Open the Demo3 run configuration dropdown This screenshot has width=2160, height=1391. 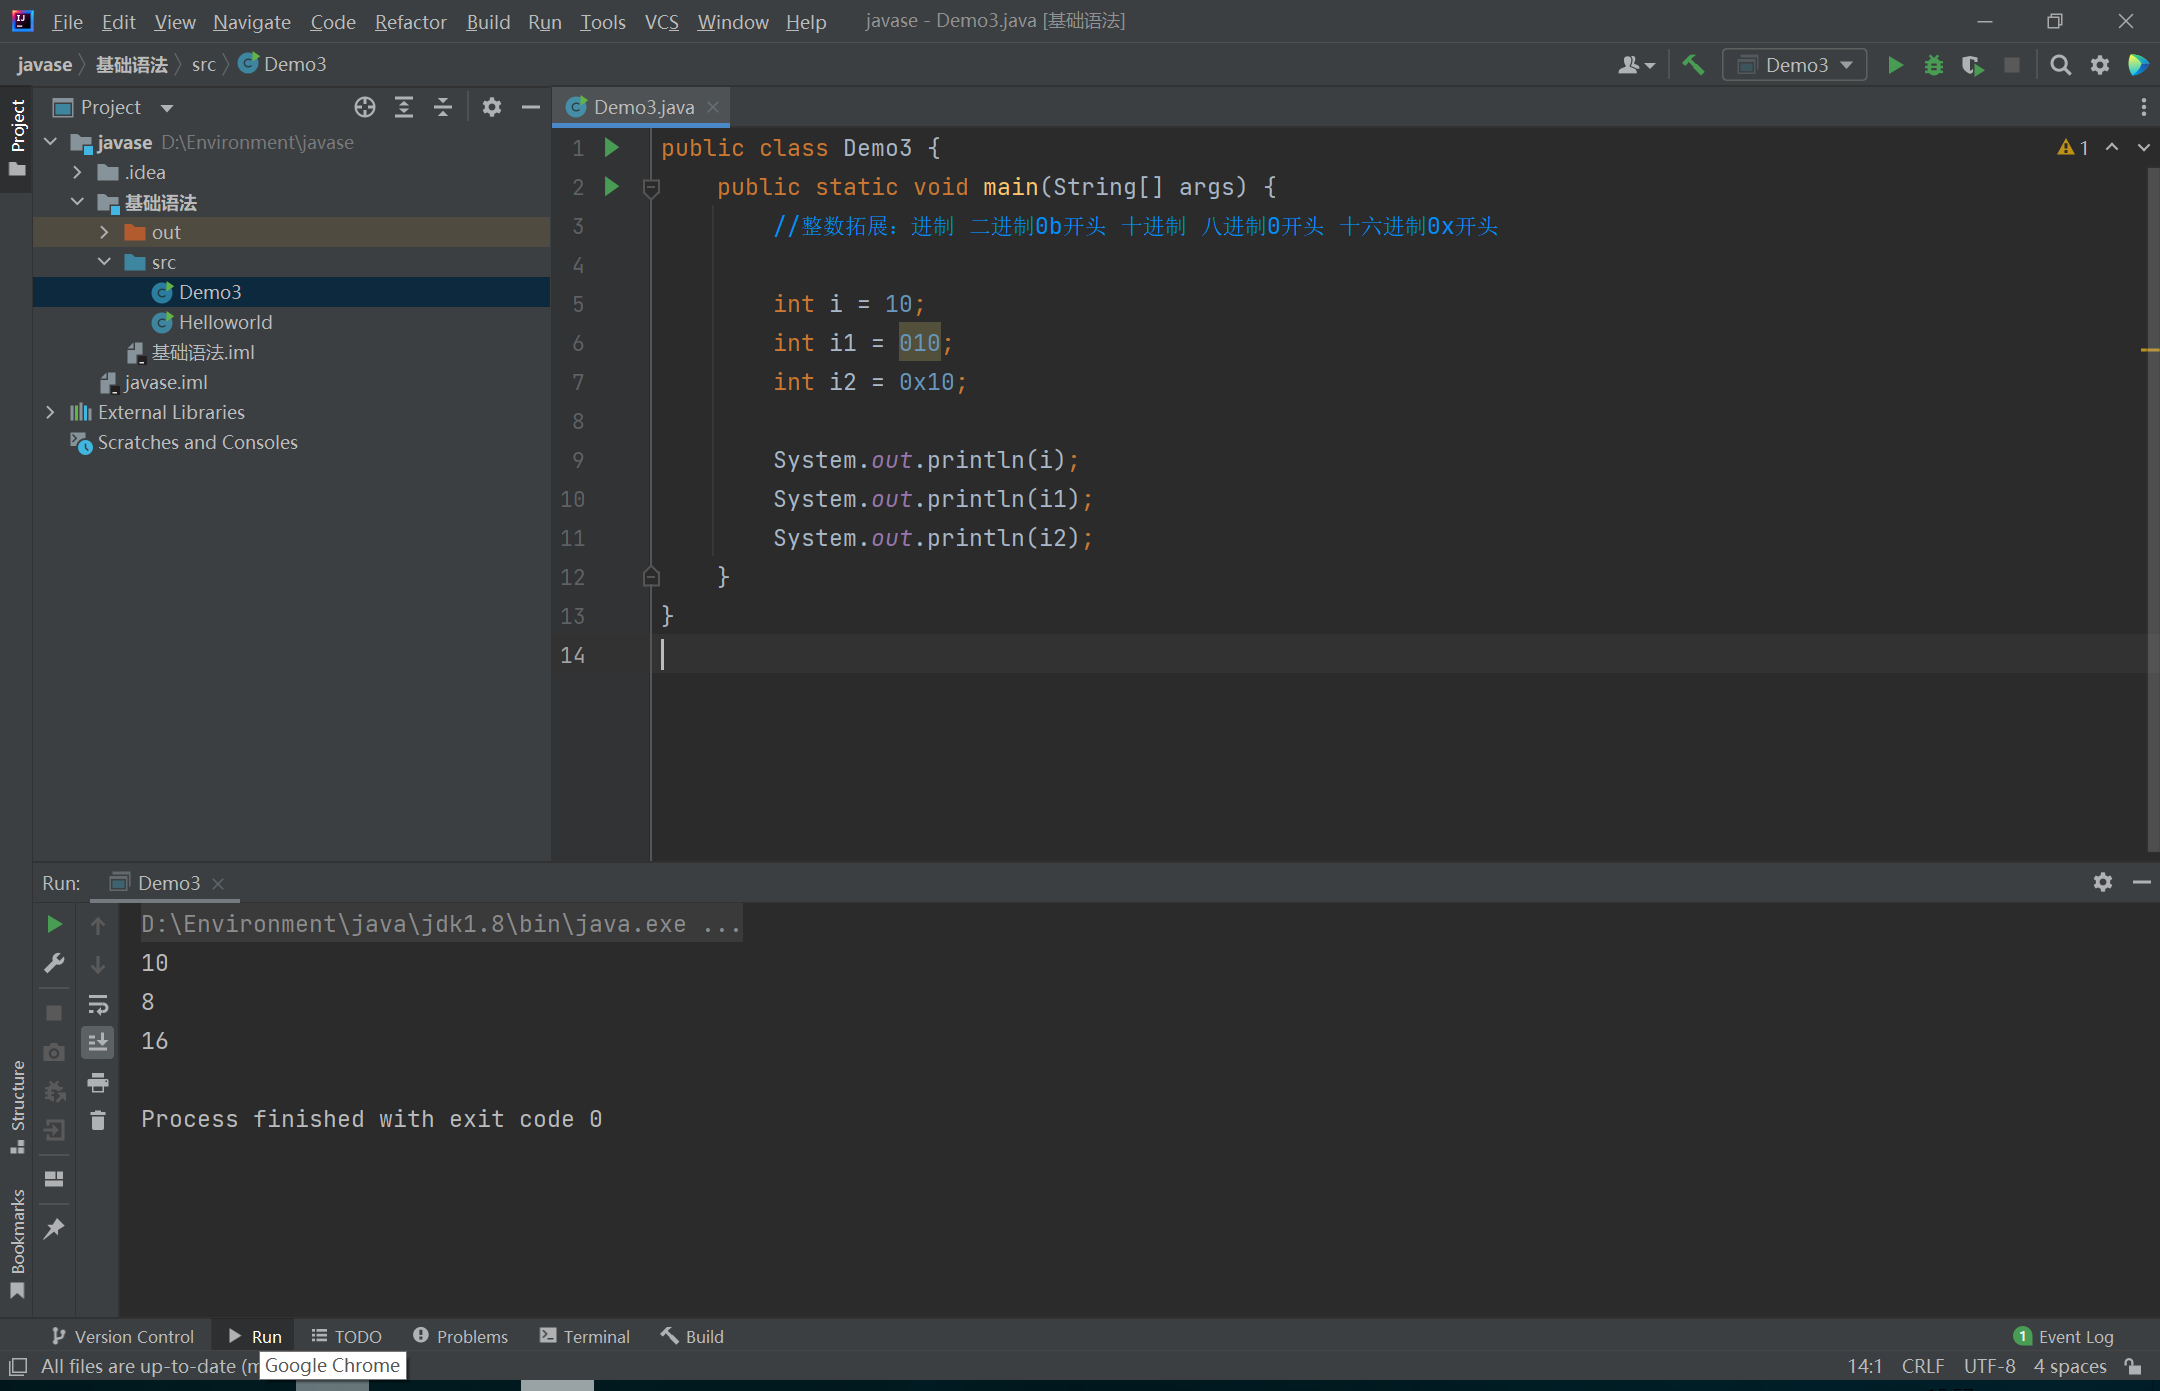pos(1796,65)
